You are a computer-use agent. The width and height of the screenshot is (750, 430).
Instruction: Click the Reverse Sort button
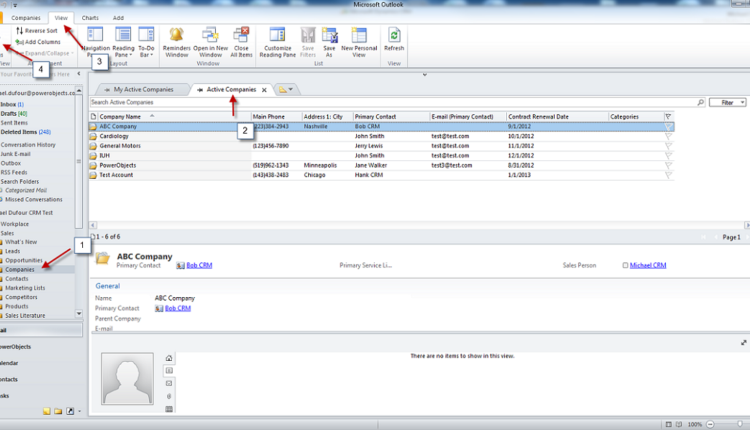(38, 31)
